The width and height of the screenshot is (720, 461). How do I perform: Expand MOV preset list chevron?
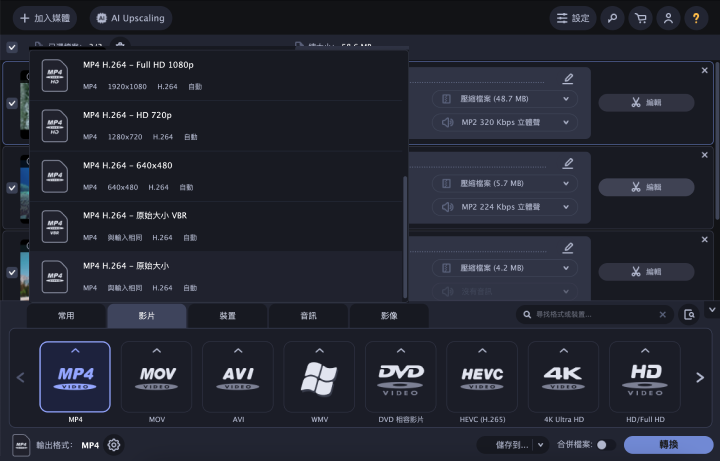point(157,351)
